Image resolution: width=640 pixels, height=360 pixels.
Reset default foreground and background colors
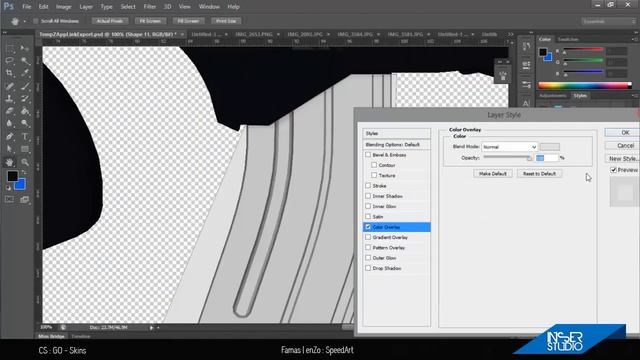point(8,188)
